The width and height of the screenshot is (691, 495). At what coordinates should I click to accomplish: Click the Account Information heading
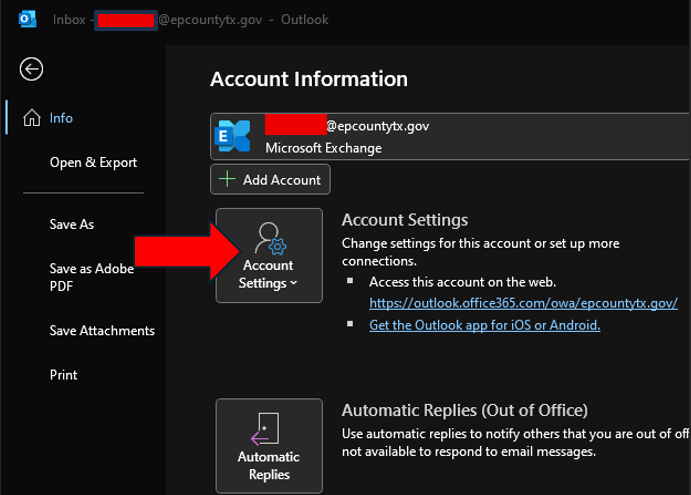click(309, 79)
